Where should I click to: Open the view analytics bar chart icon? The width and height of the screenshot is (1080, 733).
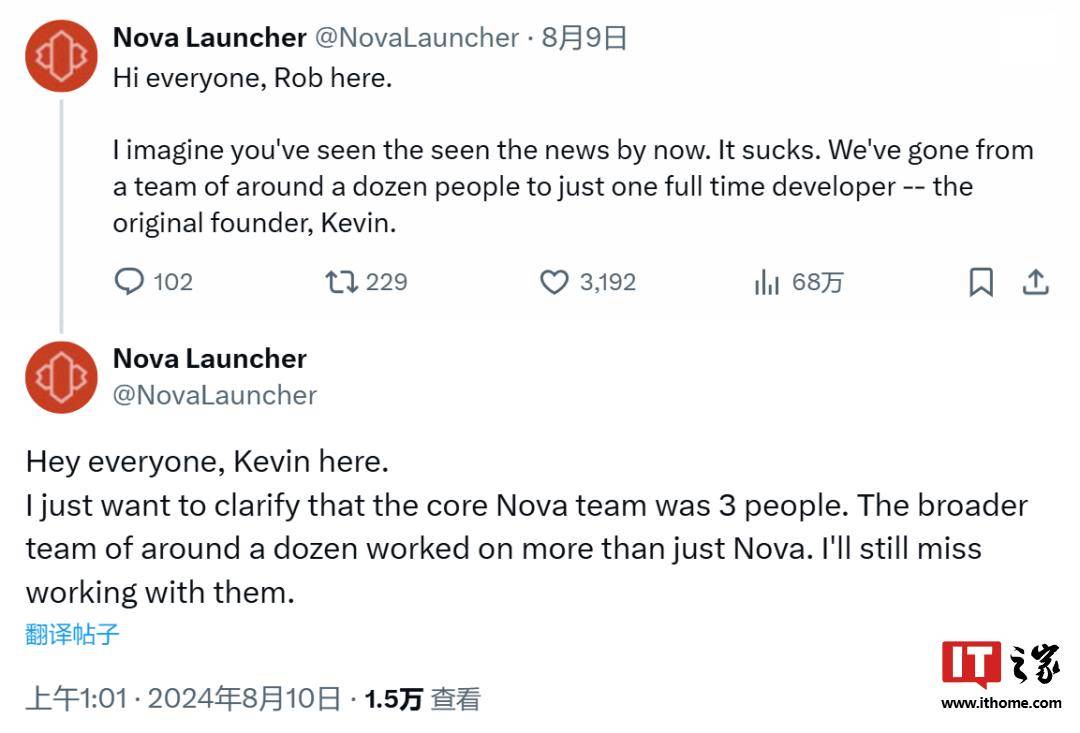tap(767, 283)
